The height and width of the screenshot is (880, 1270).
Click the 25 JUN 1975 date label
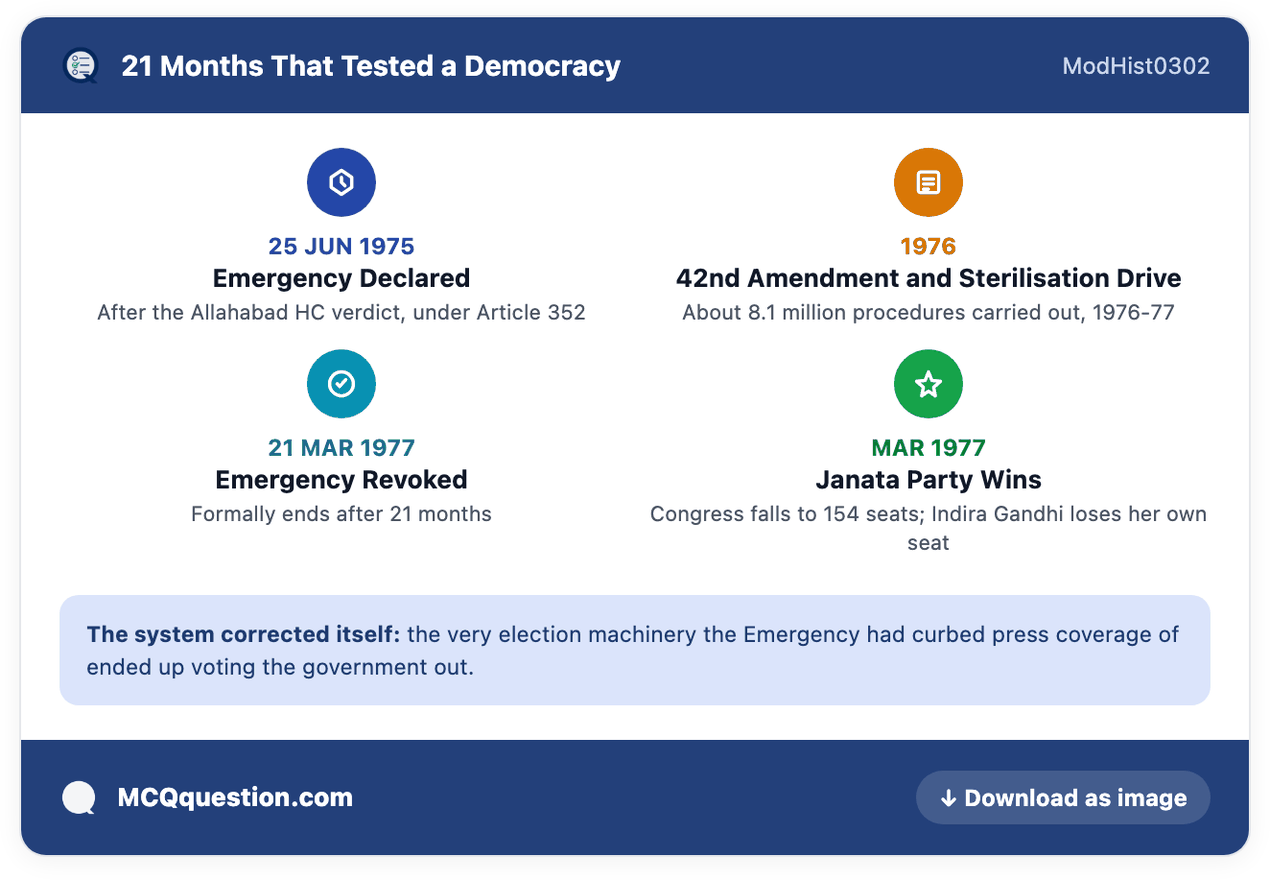point(341,246)
